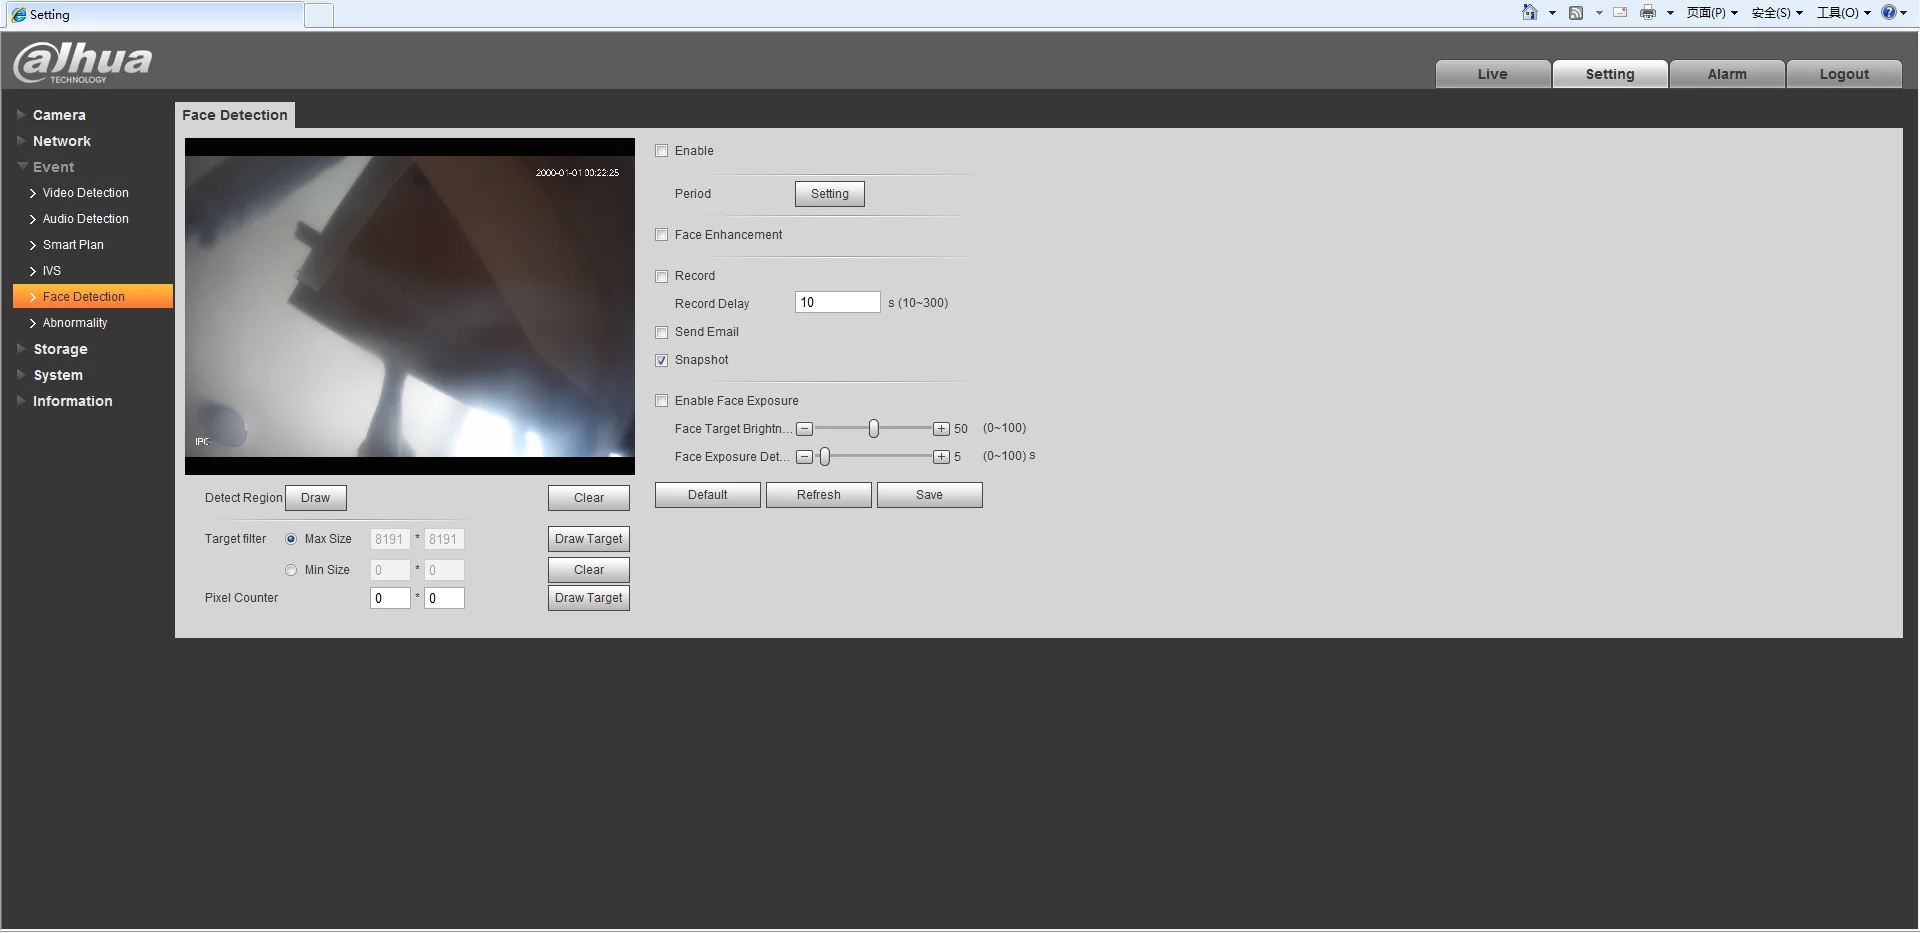Viewport: 1920px width, 933px height.
Task: Open the feeds dropdown arrow
Action: coord(1599,13)
